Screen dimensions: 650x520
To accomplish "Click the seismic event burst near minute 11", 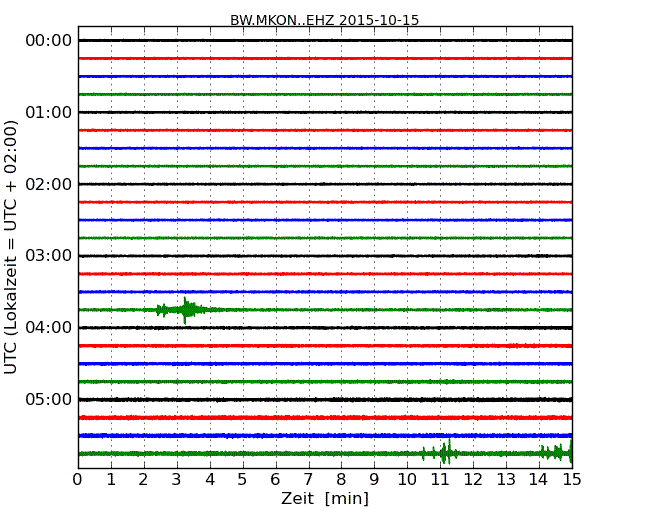I will click(x=441, y=452).
